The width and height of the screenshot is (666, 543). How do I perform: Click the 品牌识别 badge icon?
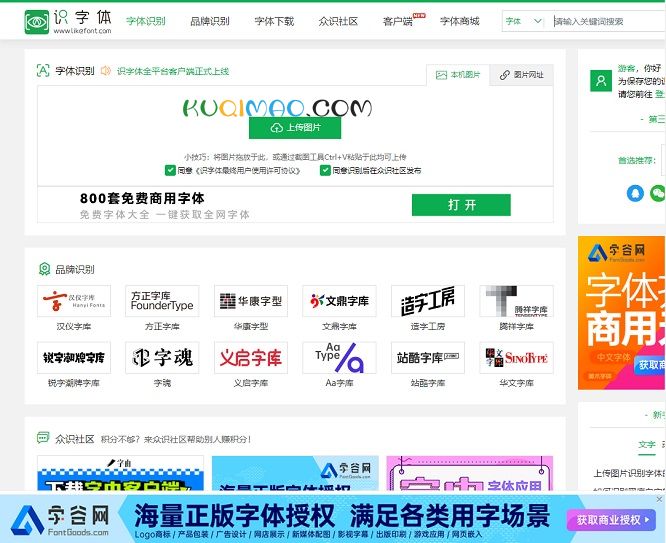(x=44, y=269)
